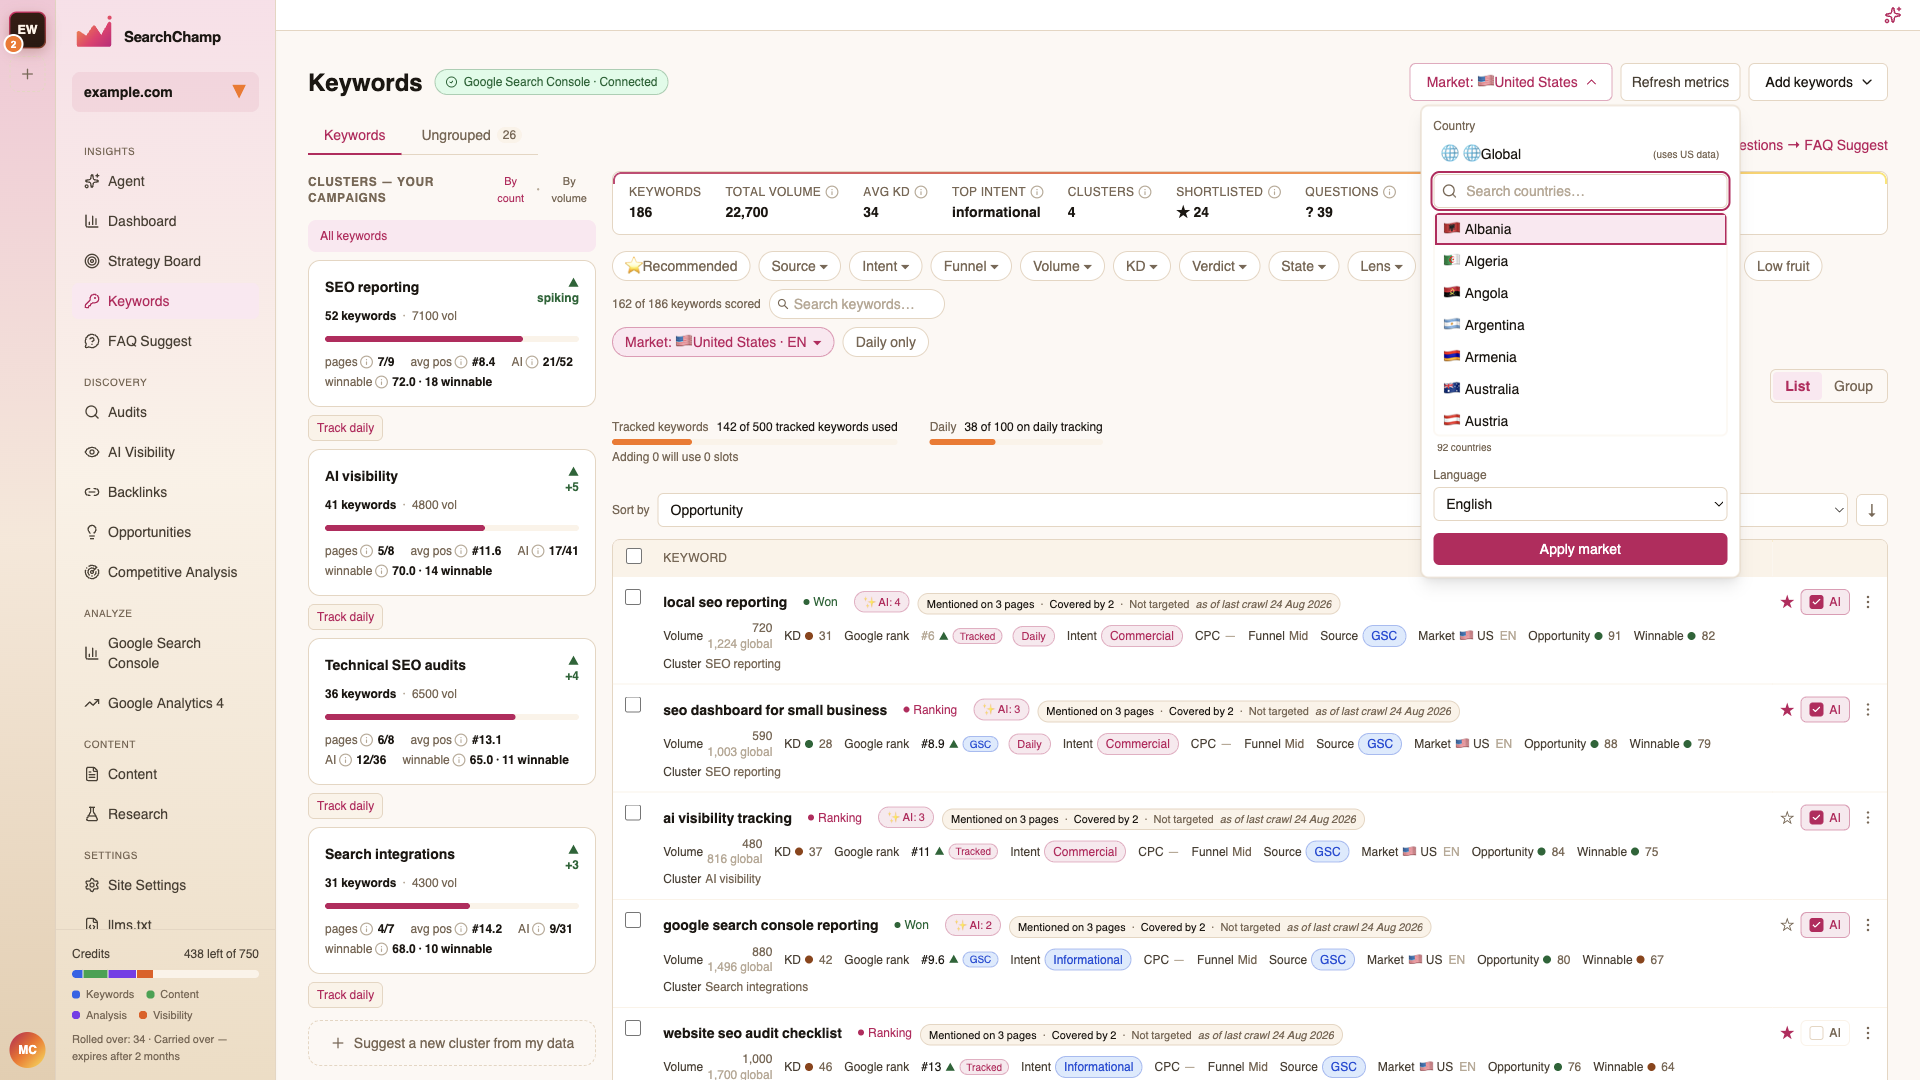Focus the Search keywords field
Image resolution: width=1920 pixels, height=1080 pixels.
click(856, 304)
